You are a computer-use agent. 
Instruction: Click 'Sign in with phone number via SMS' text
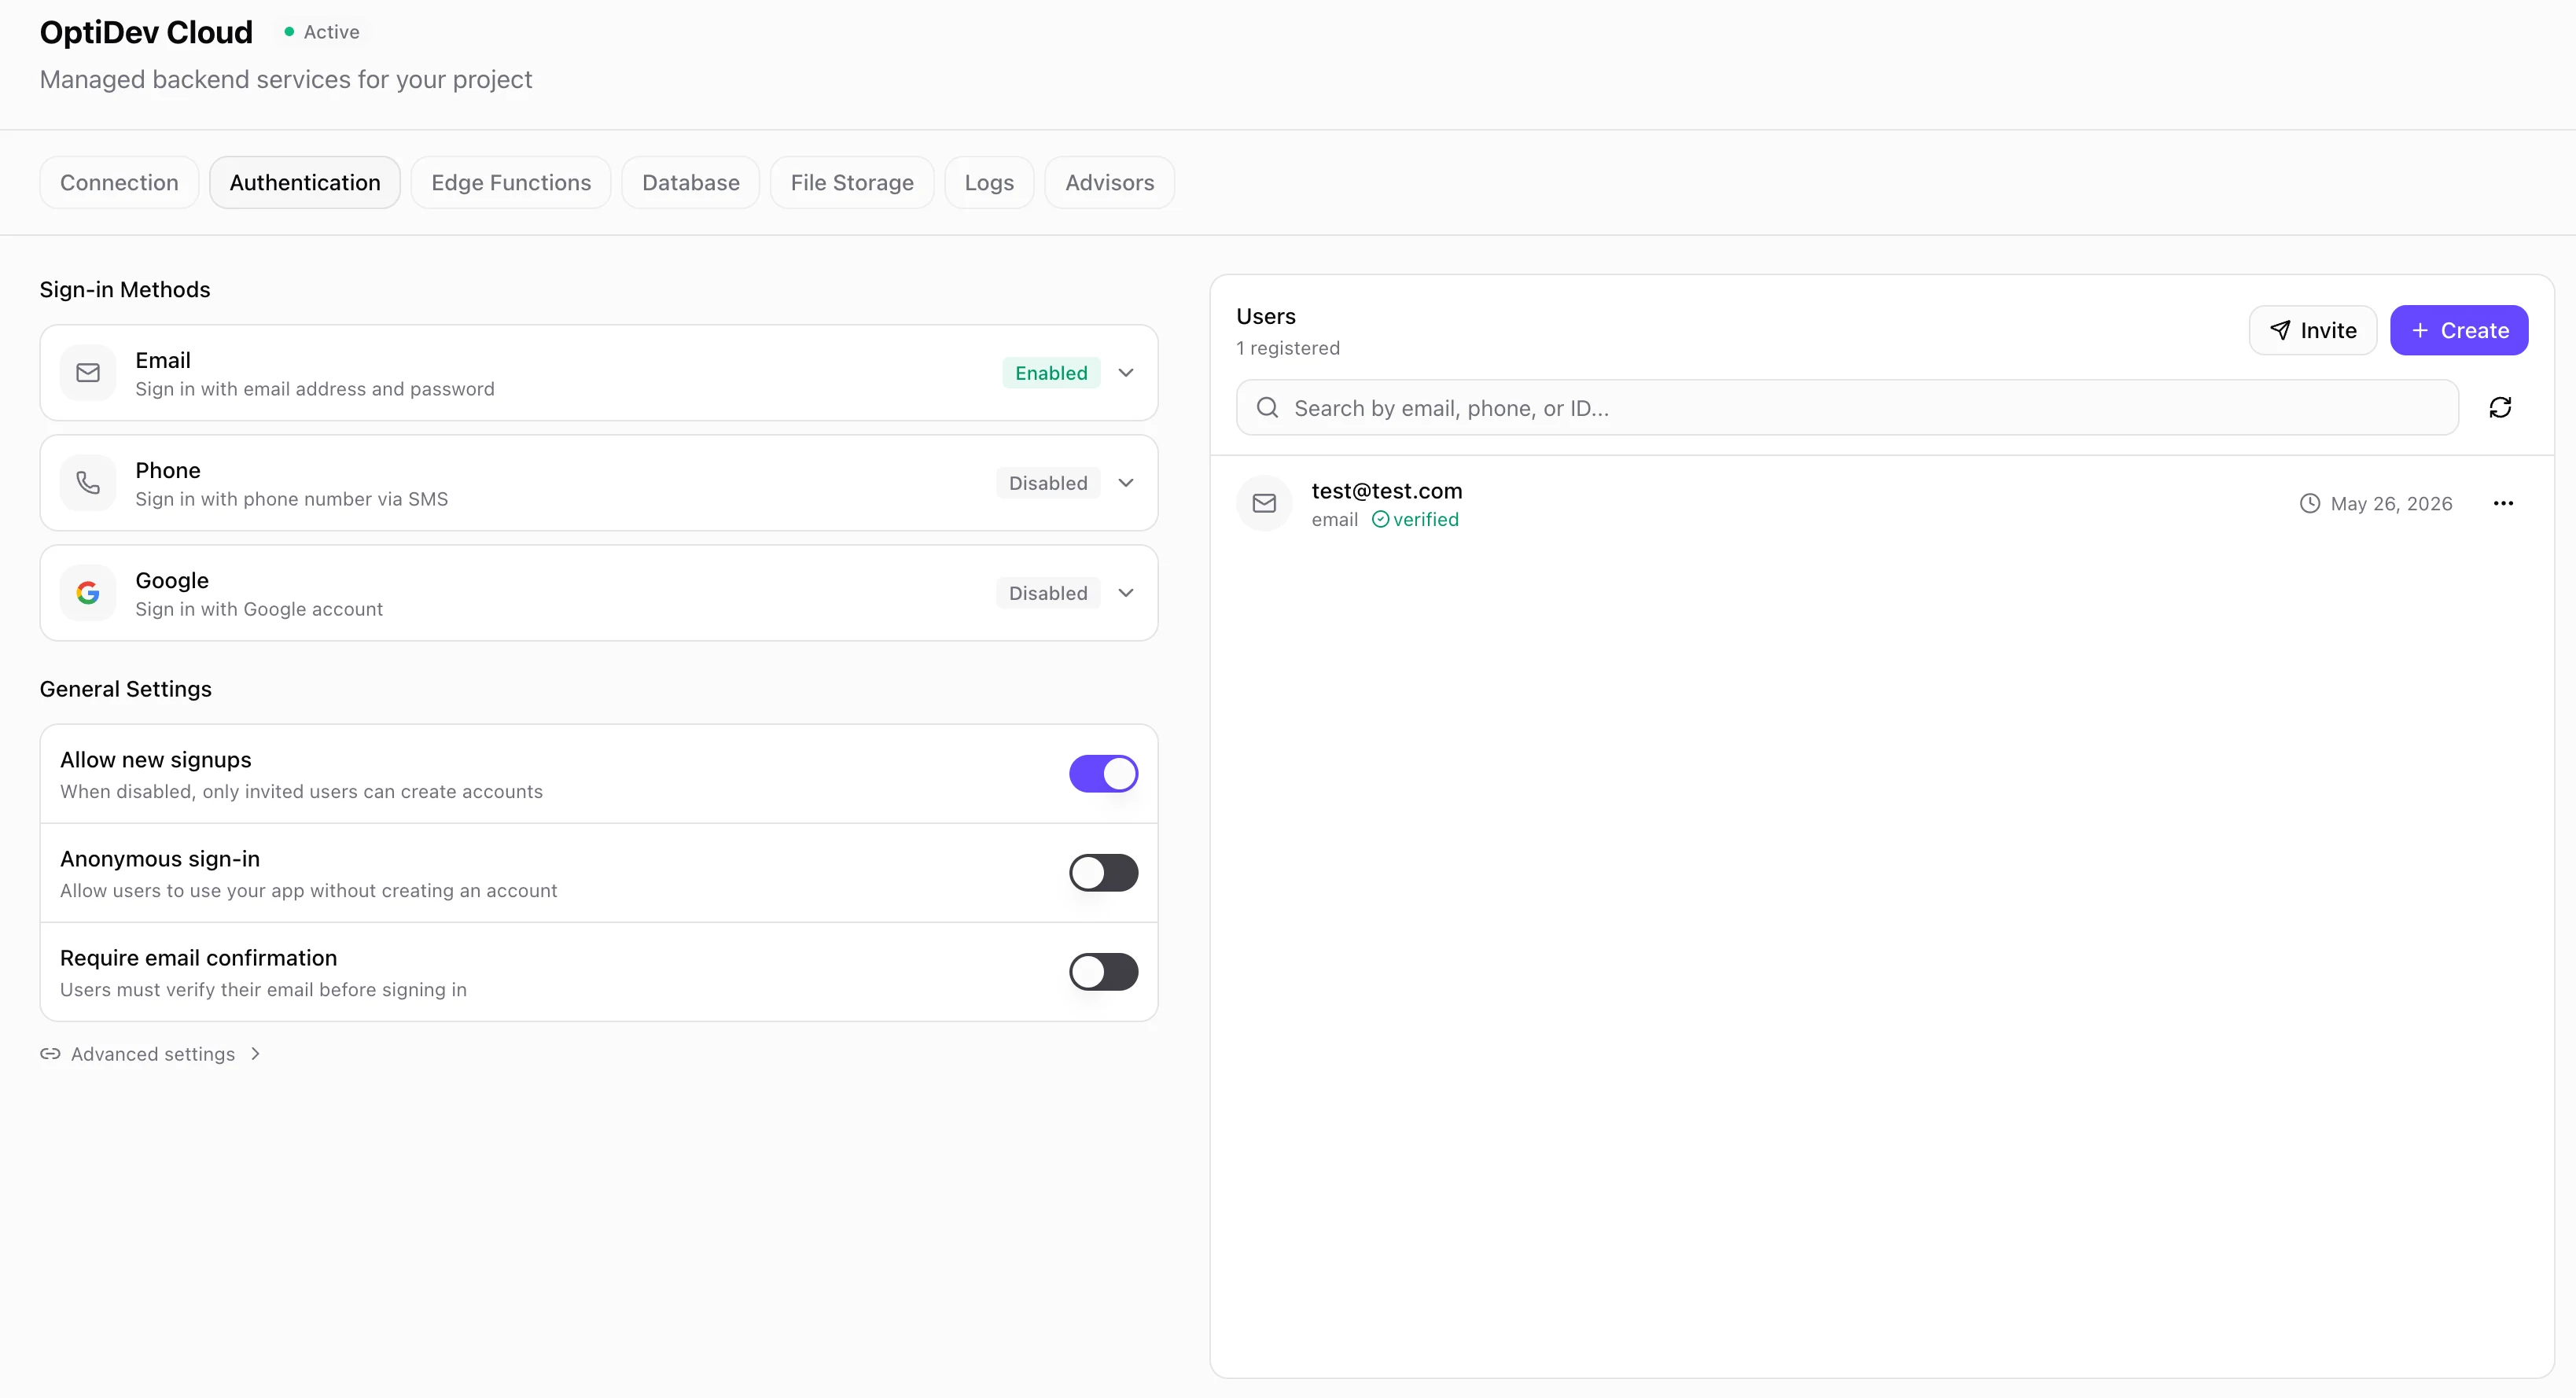tap(291, 499)
